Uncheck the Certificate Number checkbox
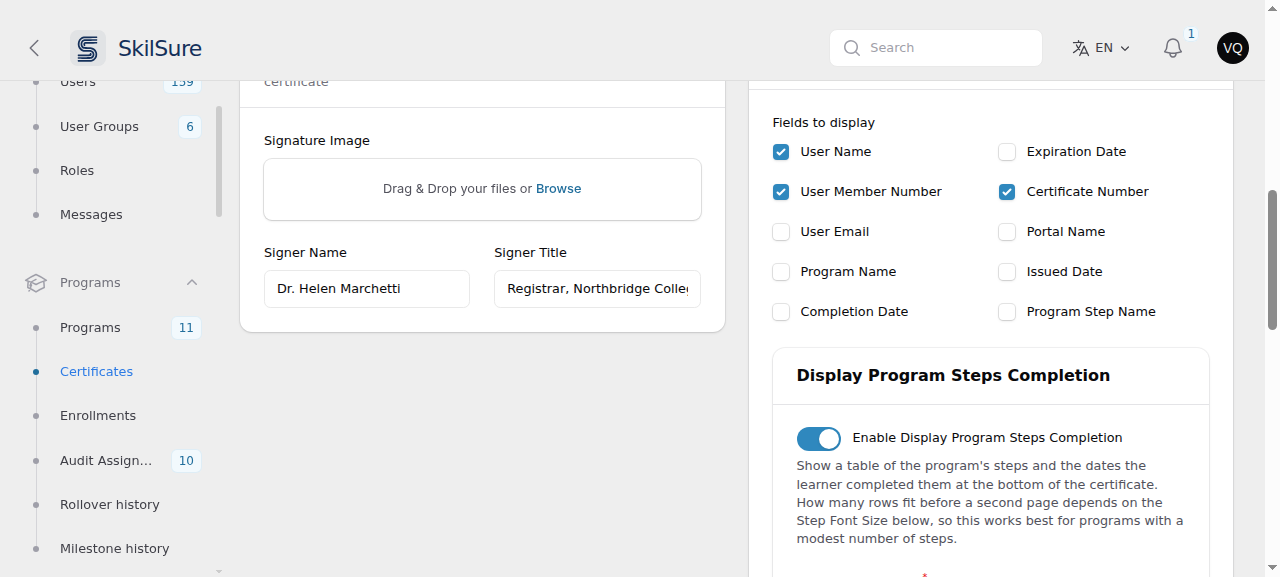Screen dimensions: 1280x577 coord(1007,192)
